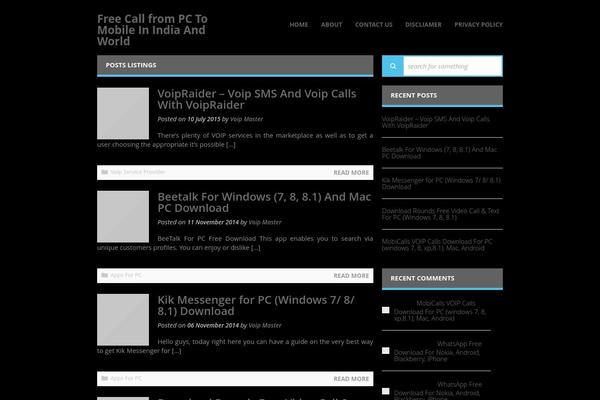The image size is (600, 400).
Task: Click the Recent Comments widget heading
Action: pos(422,278)
